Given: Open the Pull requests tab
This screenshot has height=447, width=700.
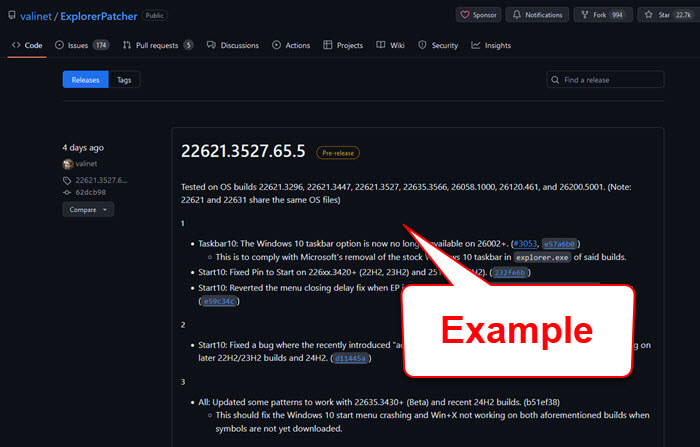Looking at the screenshot, I should point(158,45).
